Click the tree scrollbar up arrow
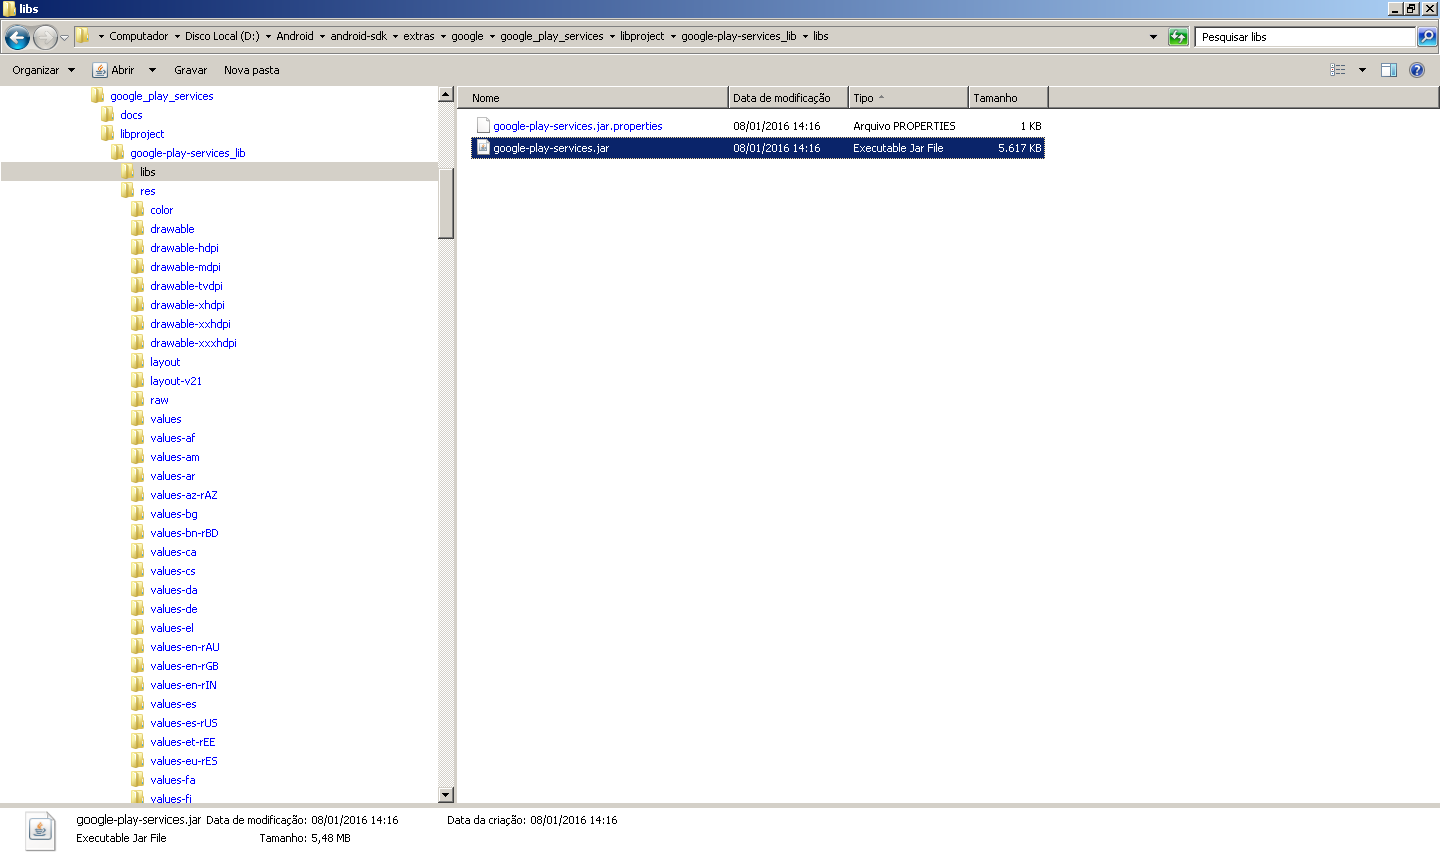1440x855 pixels. click(446, 95)
